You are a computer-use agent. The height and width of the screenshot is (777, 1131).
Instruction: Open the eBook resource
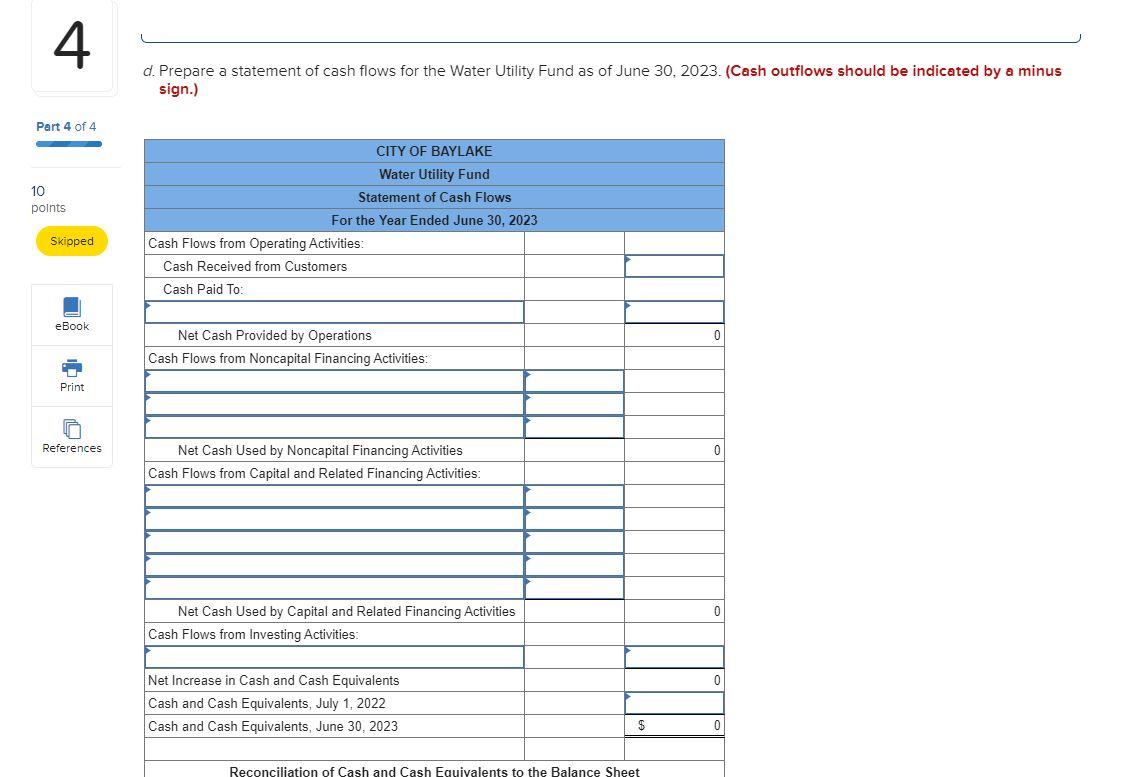pyautogui.click(x=71, y=313)
